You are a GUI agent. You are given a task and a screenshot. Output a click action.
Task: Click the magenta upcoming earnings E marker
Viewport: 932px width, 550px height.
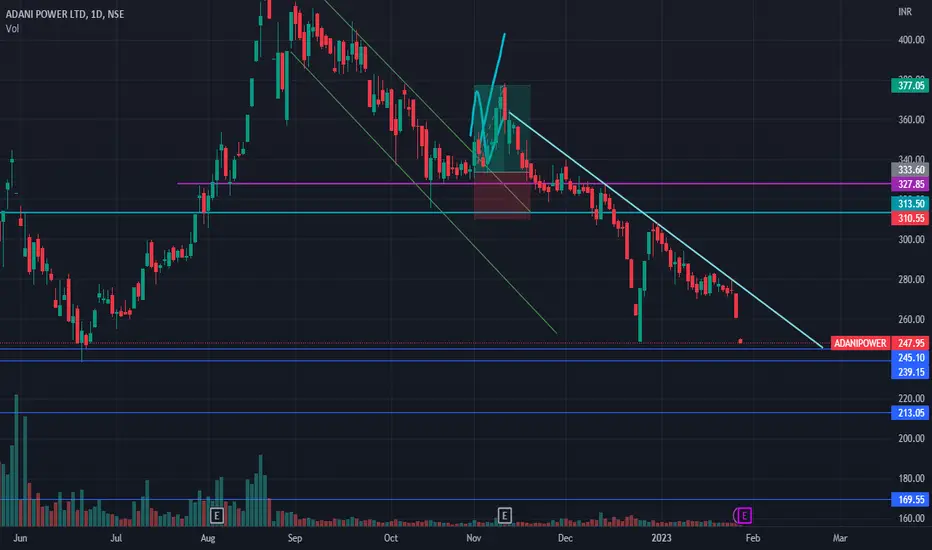(744, 516)
